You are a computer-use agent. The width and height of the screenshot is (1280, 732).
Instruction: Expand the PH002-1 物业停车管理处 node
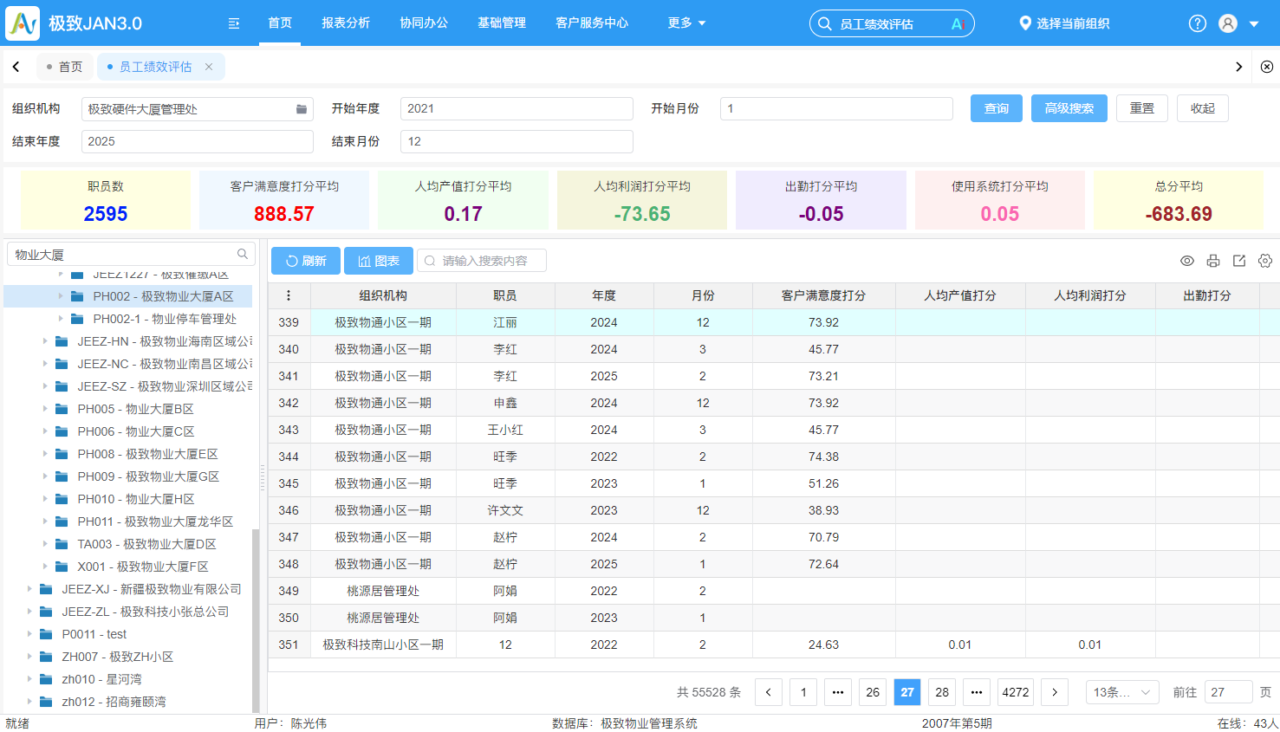point(60,319)
